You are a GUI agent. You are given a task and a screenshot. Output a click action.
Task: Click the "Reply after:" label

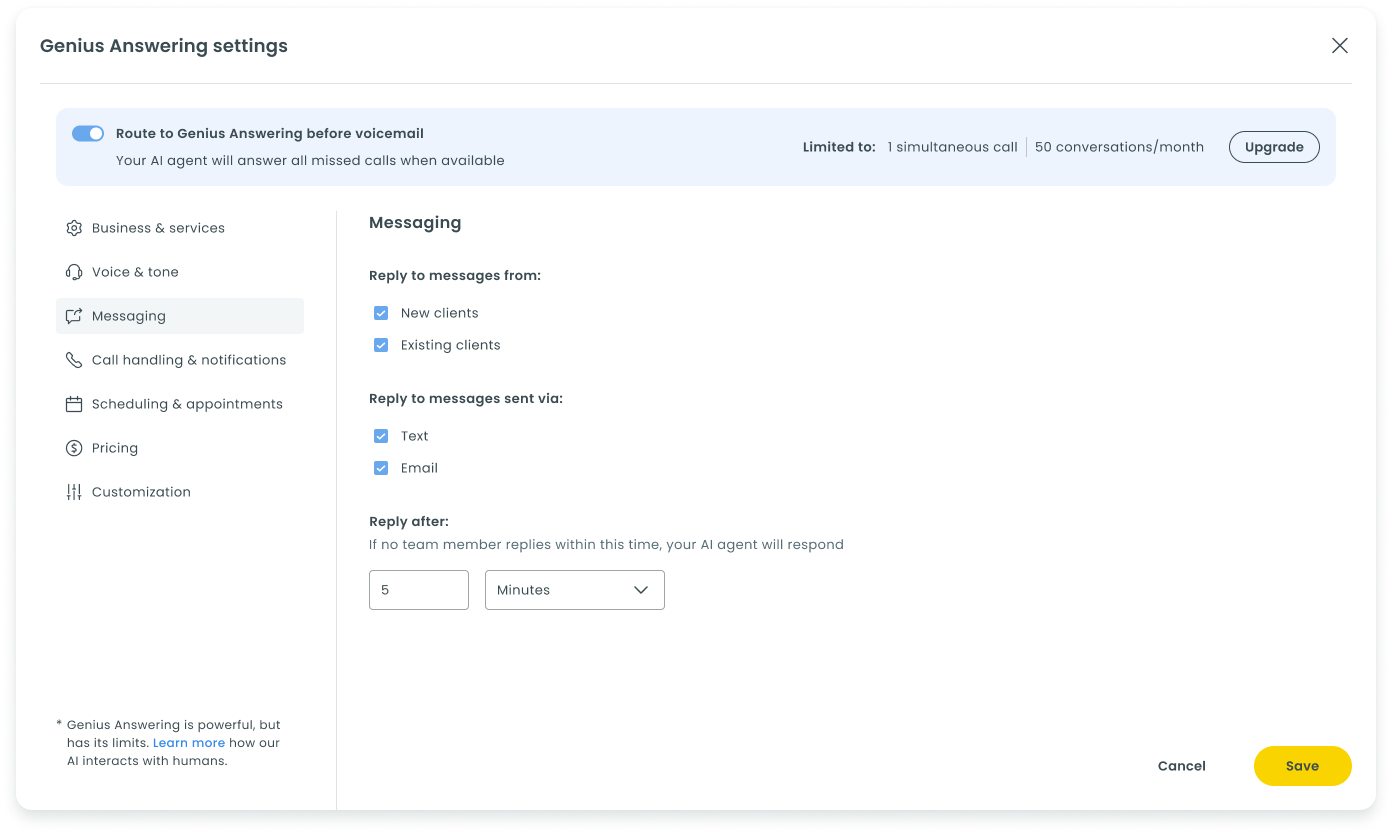pos(409,522)
